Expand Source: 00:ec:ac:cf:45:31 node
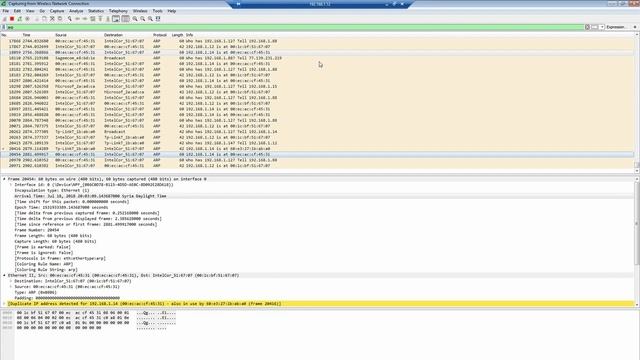The height and width of the screenshot is (360, 640). [11, 287]
